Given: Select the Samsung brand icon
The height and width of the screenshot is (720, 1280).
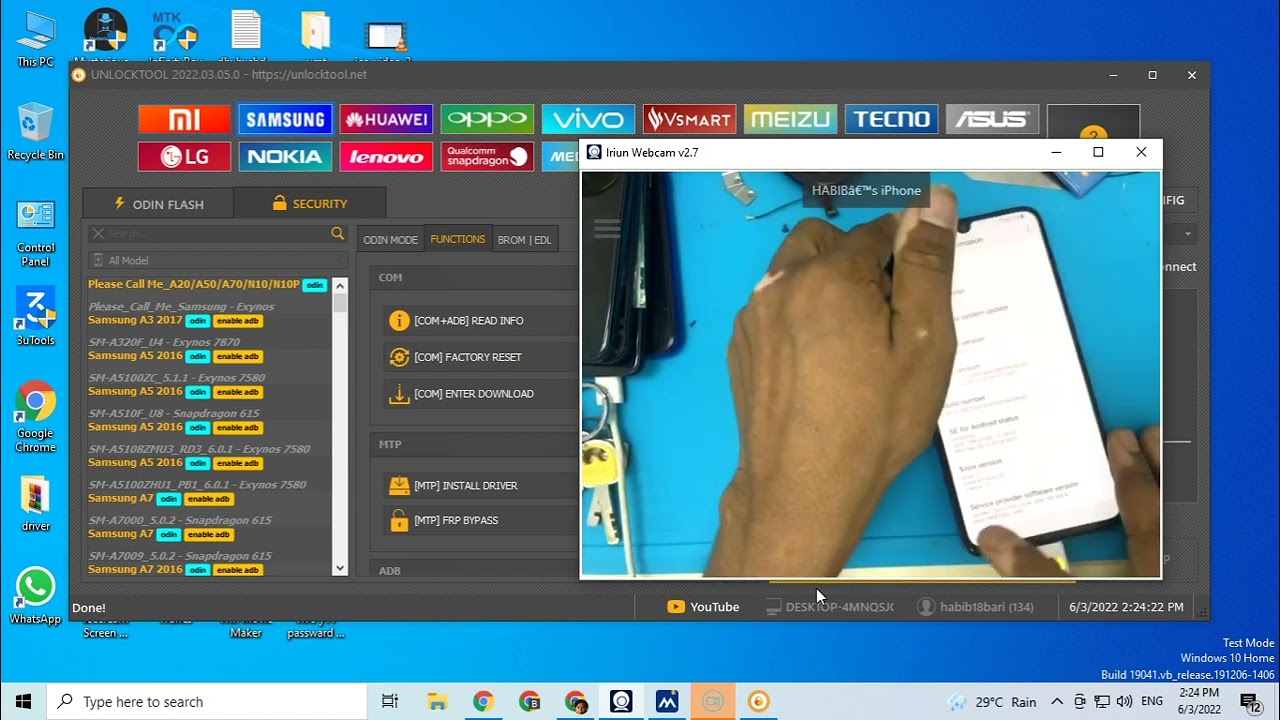Looking at the screenshot, I should click(285, 119).
